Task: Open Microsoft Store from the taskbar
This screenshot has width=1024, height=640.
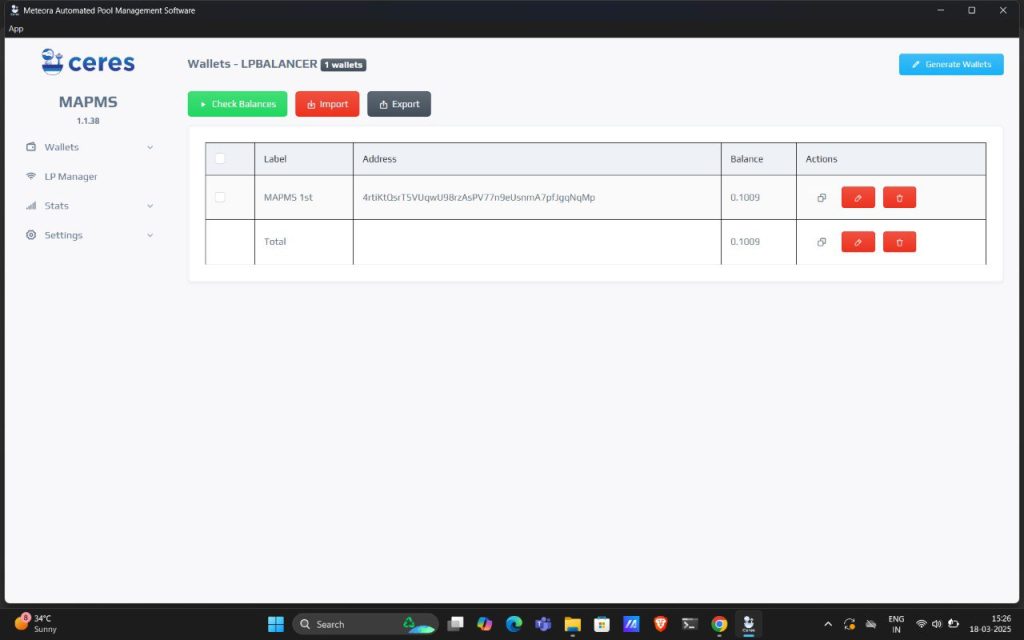Action: click(602, 624)
